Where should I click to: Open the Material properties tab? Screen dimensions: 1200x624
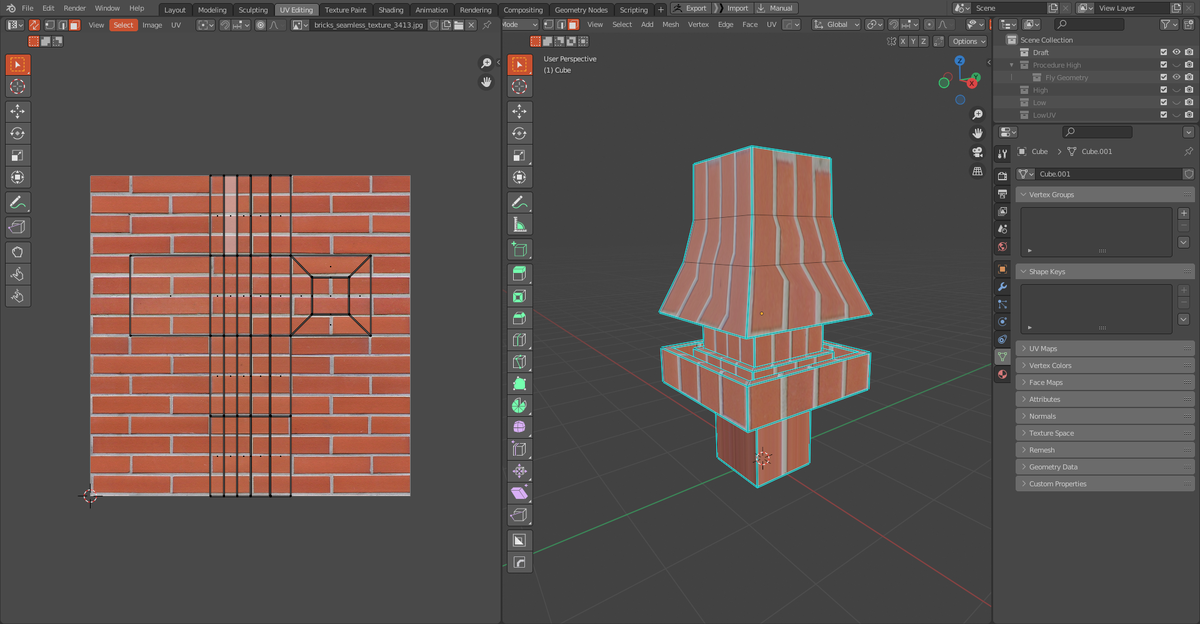1002,374
